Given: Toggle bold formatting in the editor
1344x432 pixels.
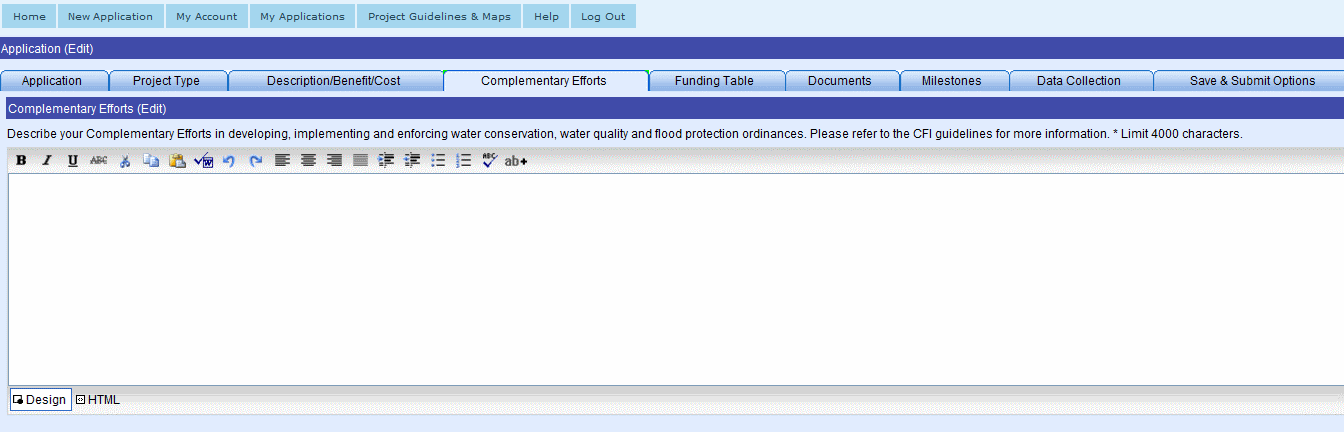Looking at the screenshot, I should point(21,161).
